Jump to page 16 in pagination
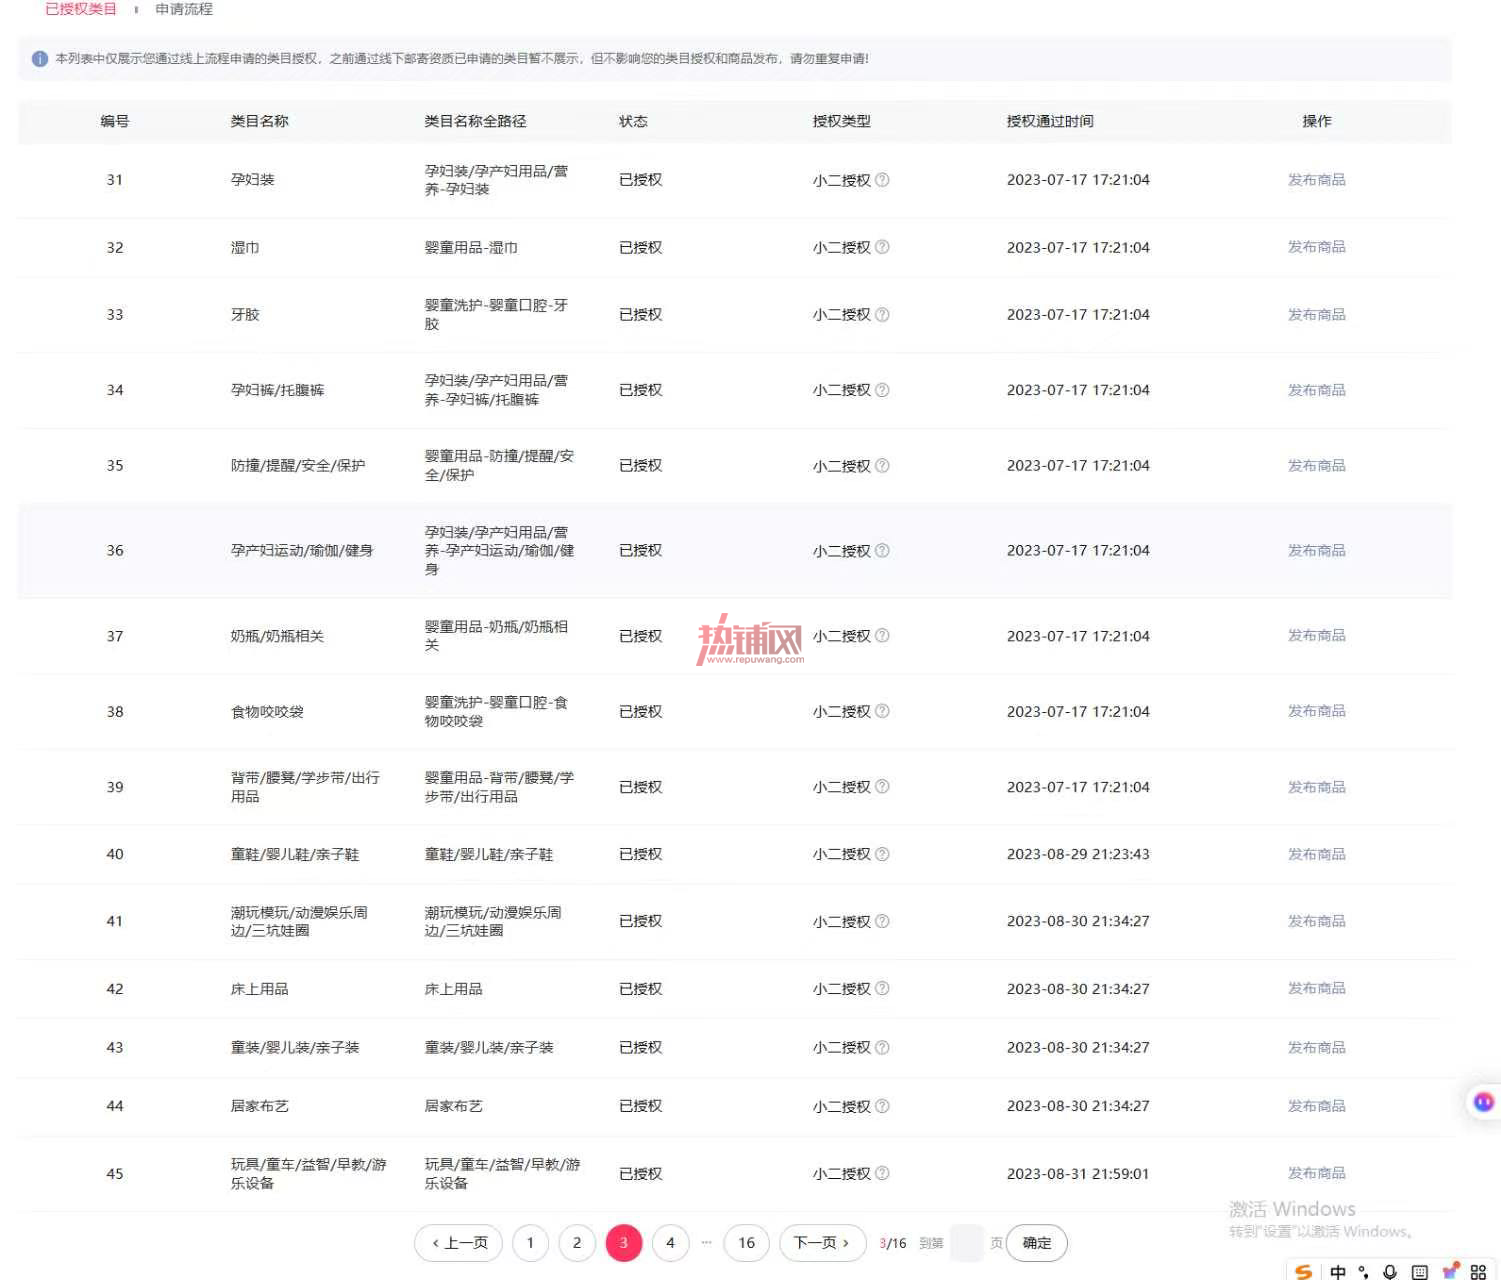Image resolution: width=1501 pixels, height=1280 pixels. coord(747,1243)
